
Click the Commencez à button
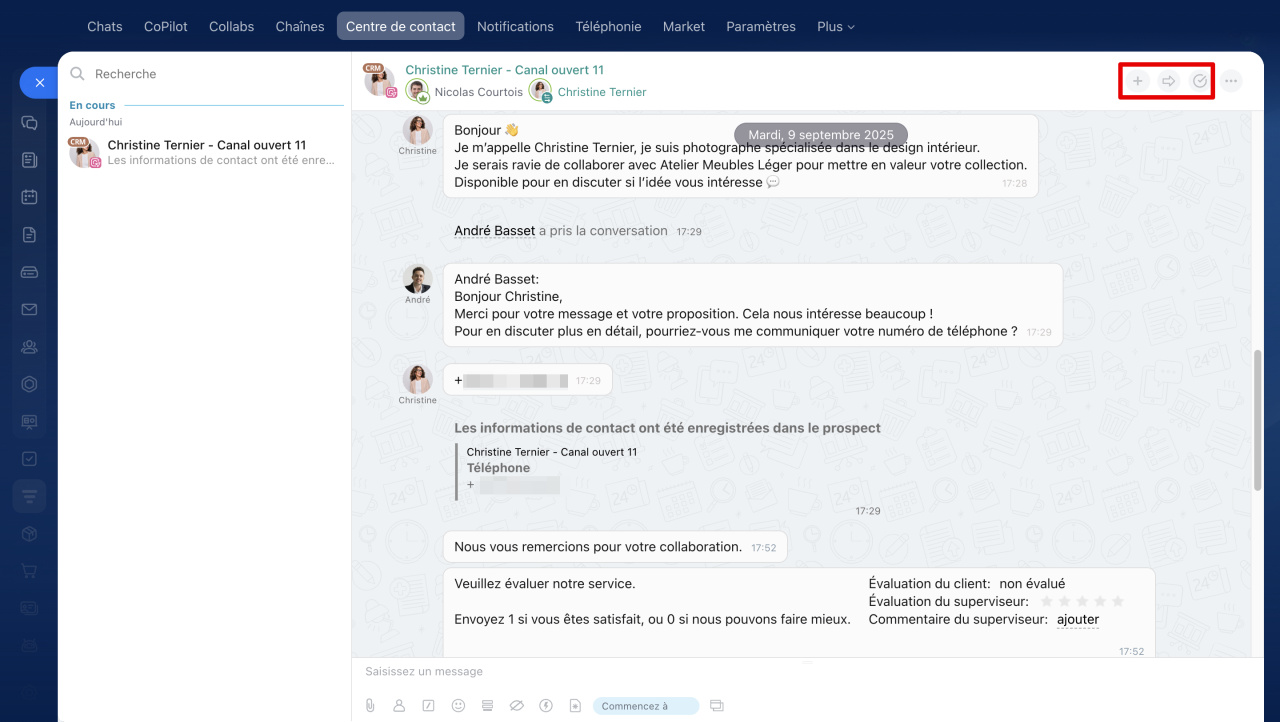click(645, 706)
